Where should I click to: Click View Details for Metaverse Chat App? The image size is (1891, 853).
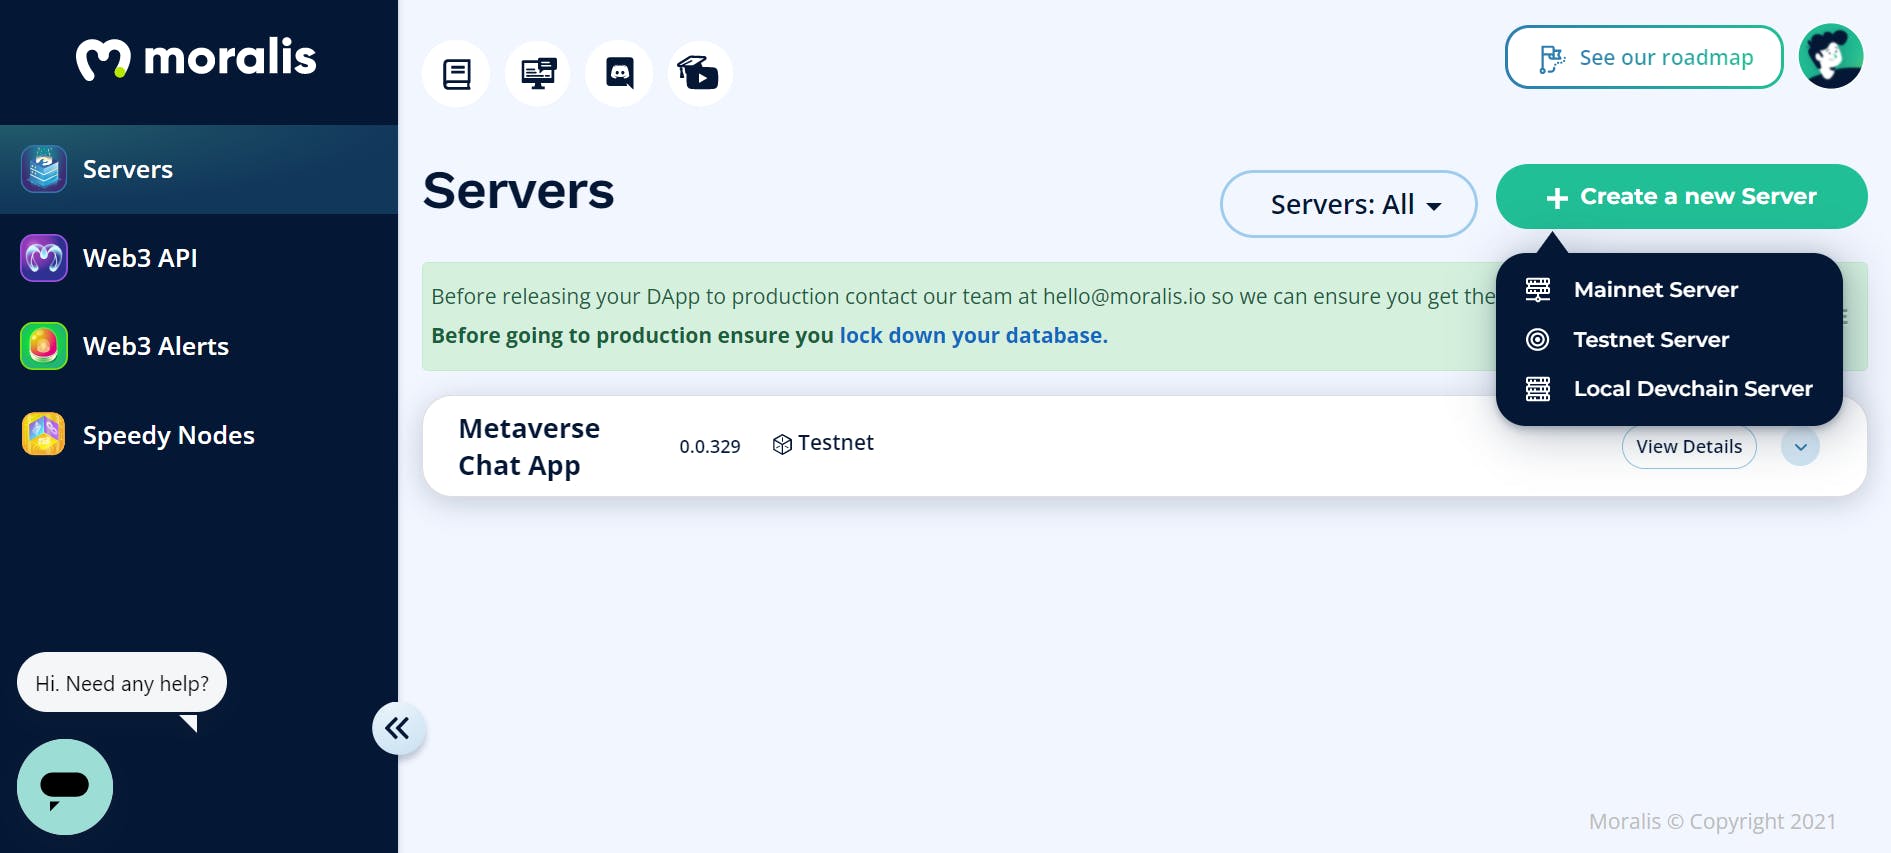[1689, 447]
